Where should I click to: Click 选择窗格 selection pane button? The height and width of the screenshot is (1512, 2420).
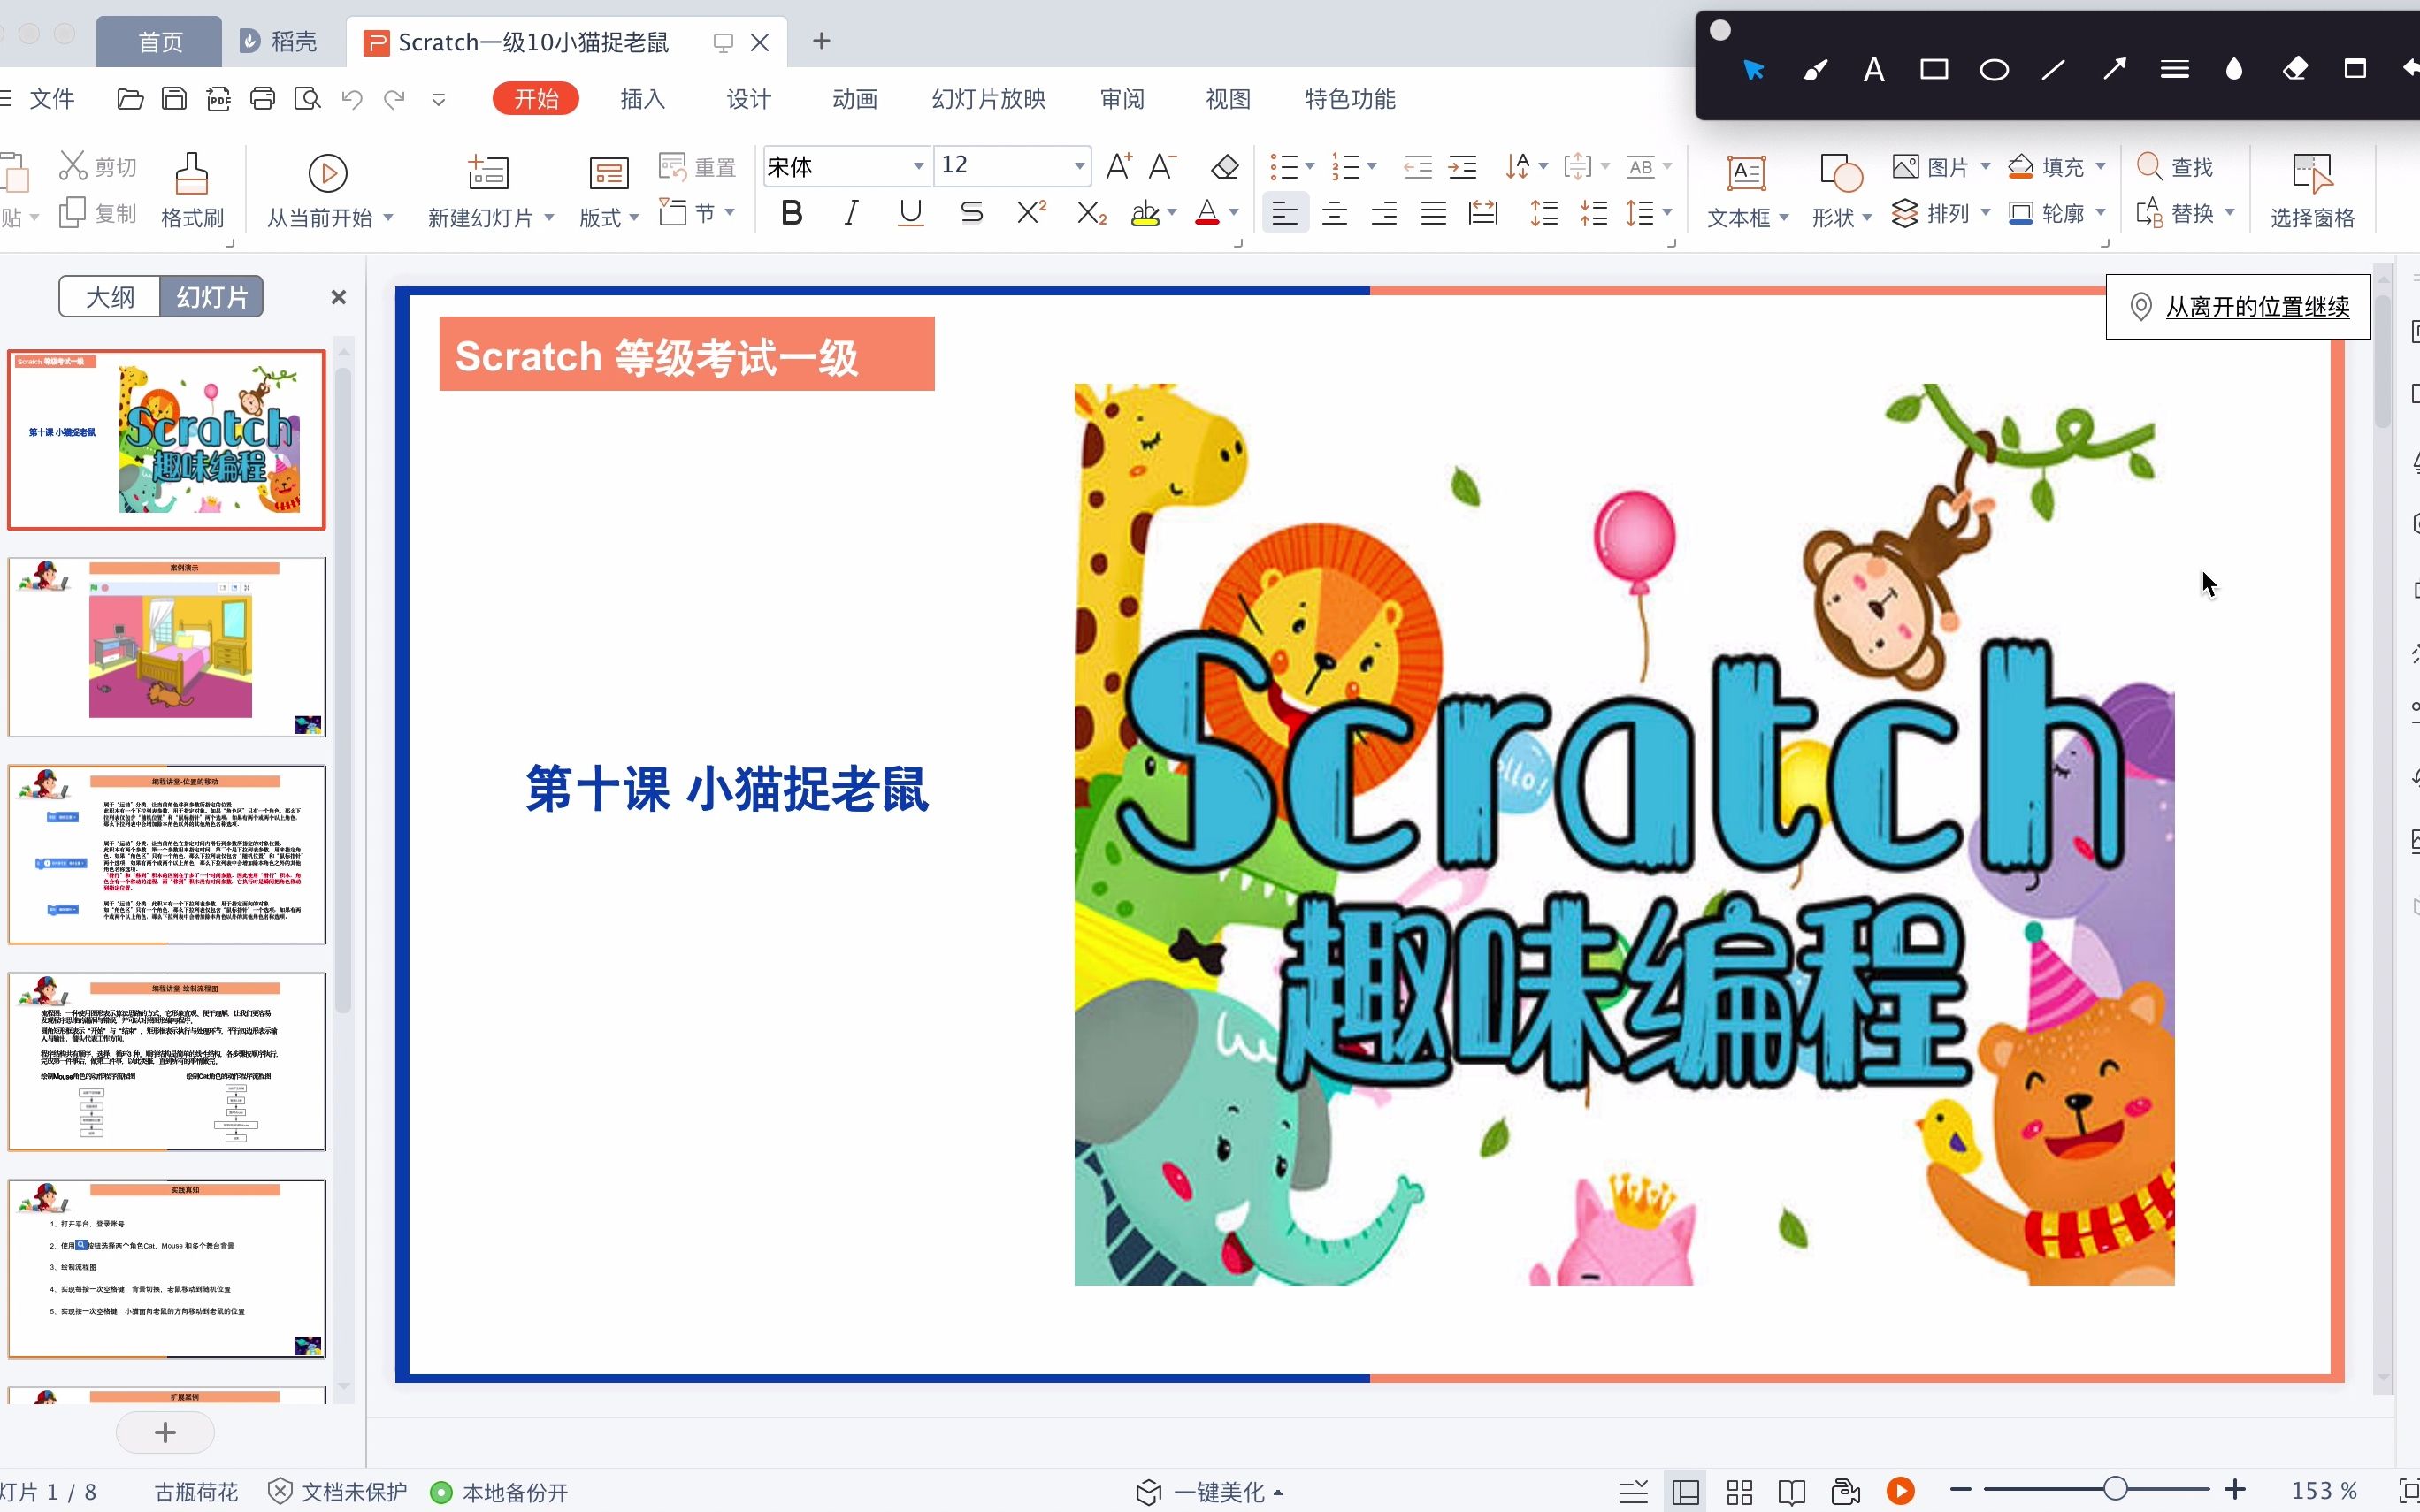coord(2312,190)
